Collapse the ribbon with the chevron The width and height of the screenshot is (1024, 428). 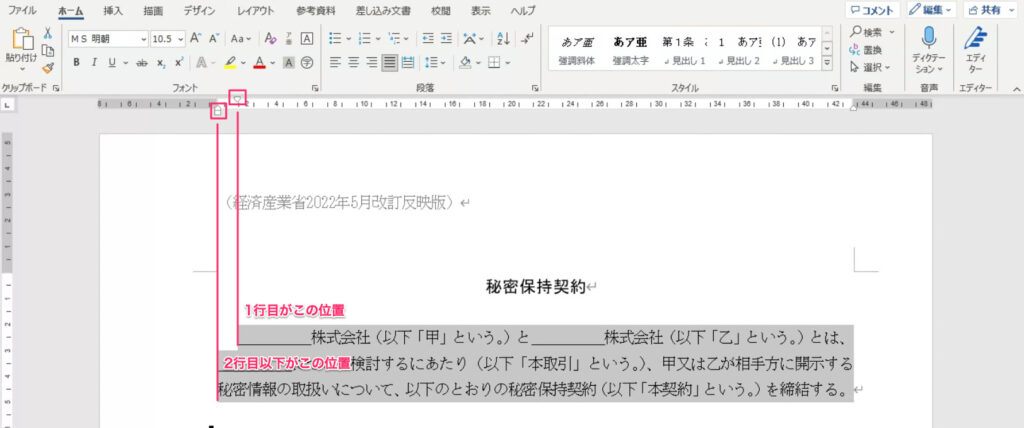tap(1016, 88)
